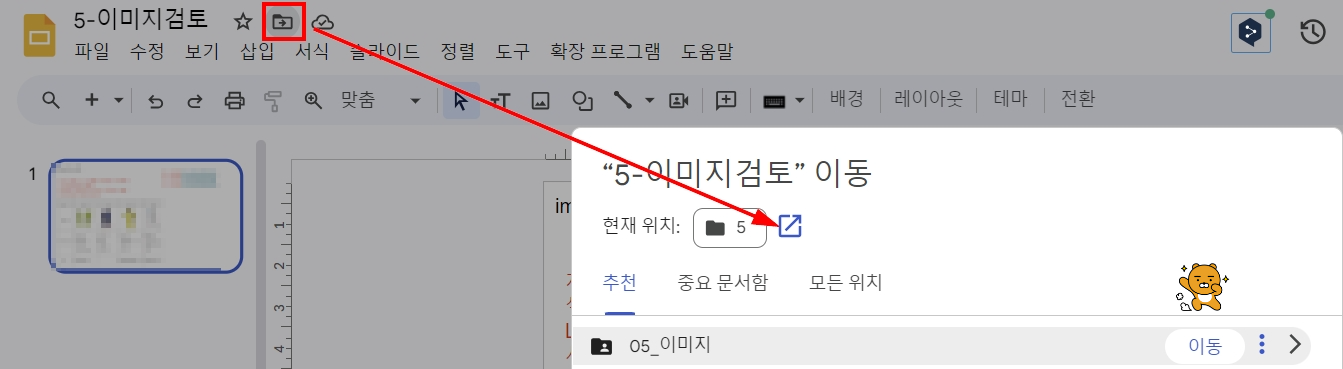1343x369 pixels.
Task: Open version history clock icon
Action: (x=1312, y=32)
